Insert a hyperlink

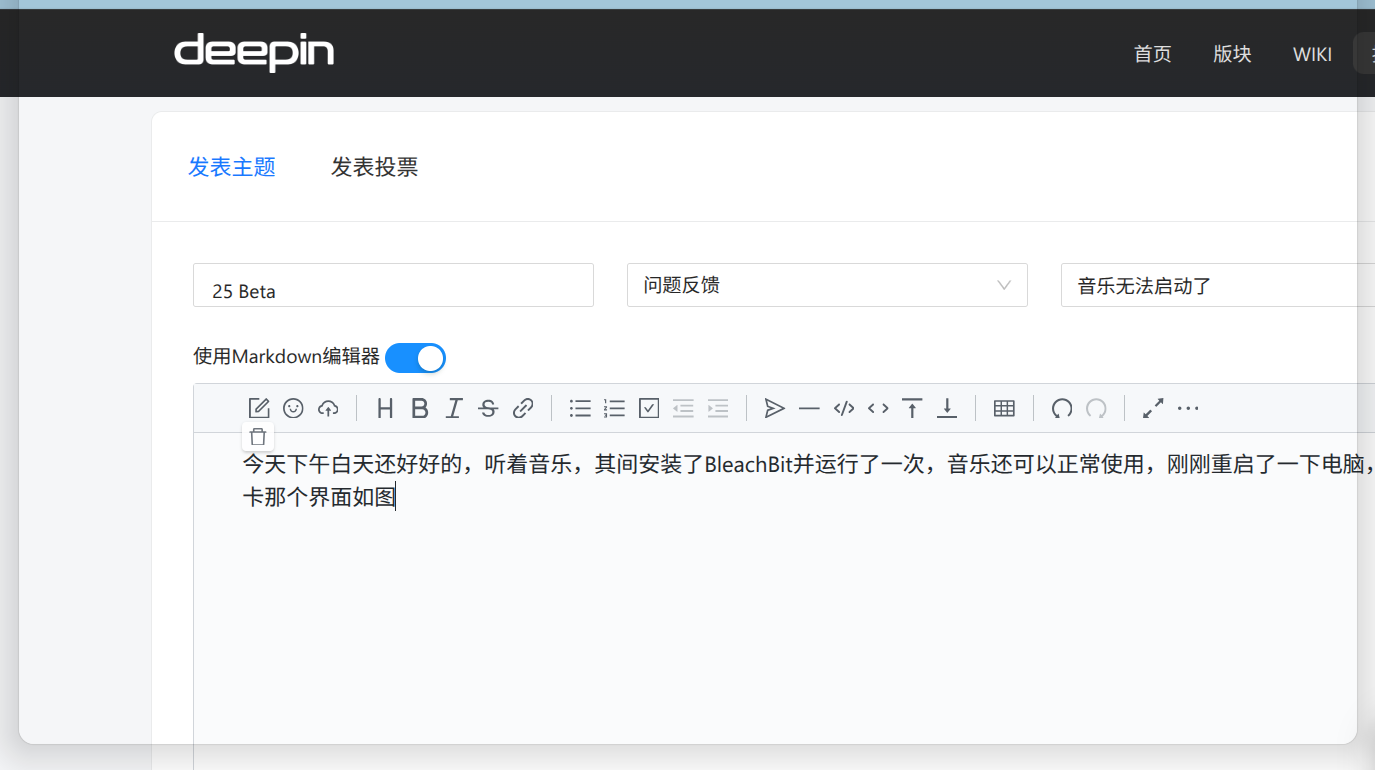[x=523, y=408]
